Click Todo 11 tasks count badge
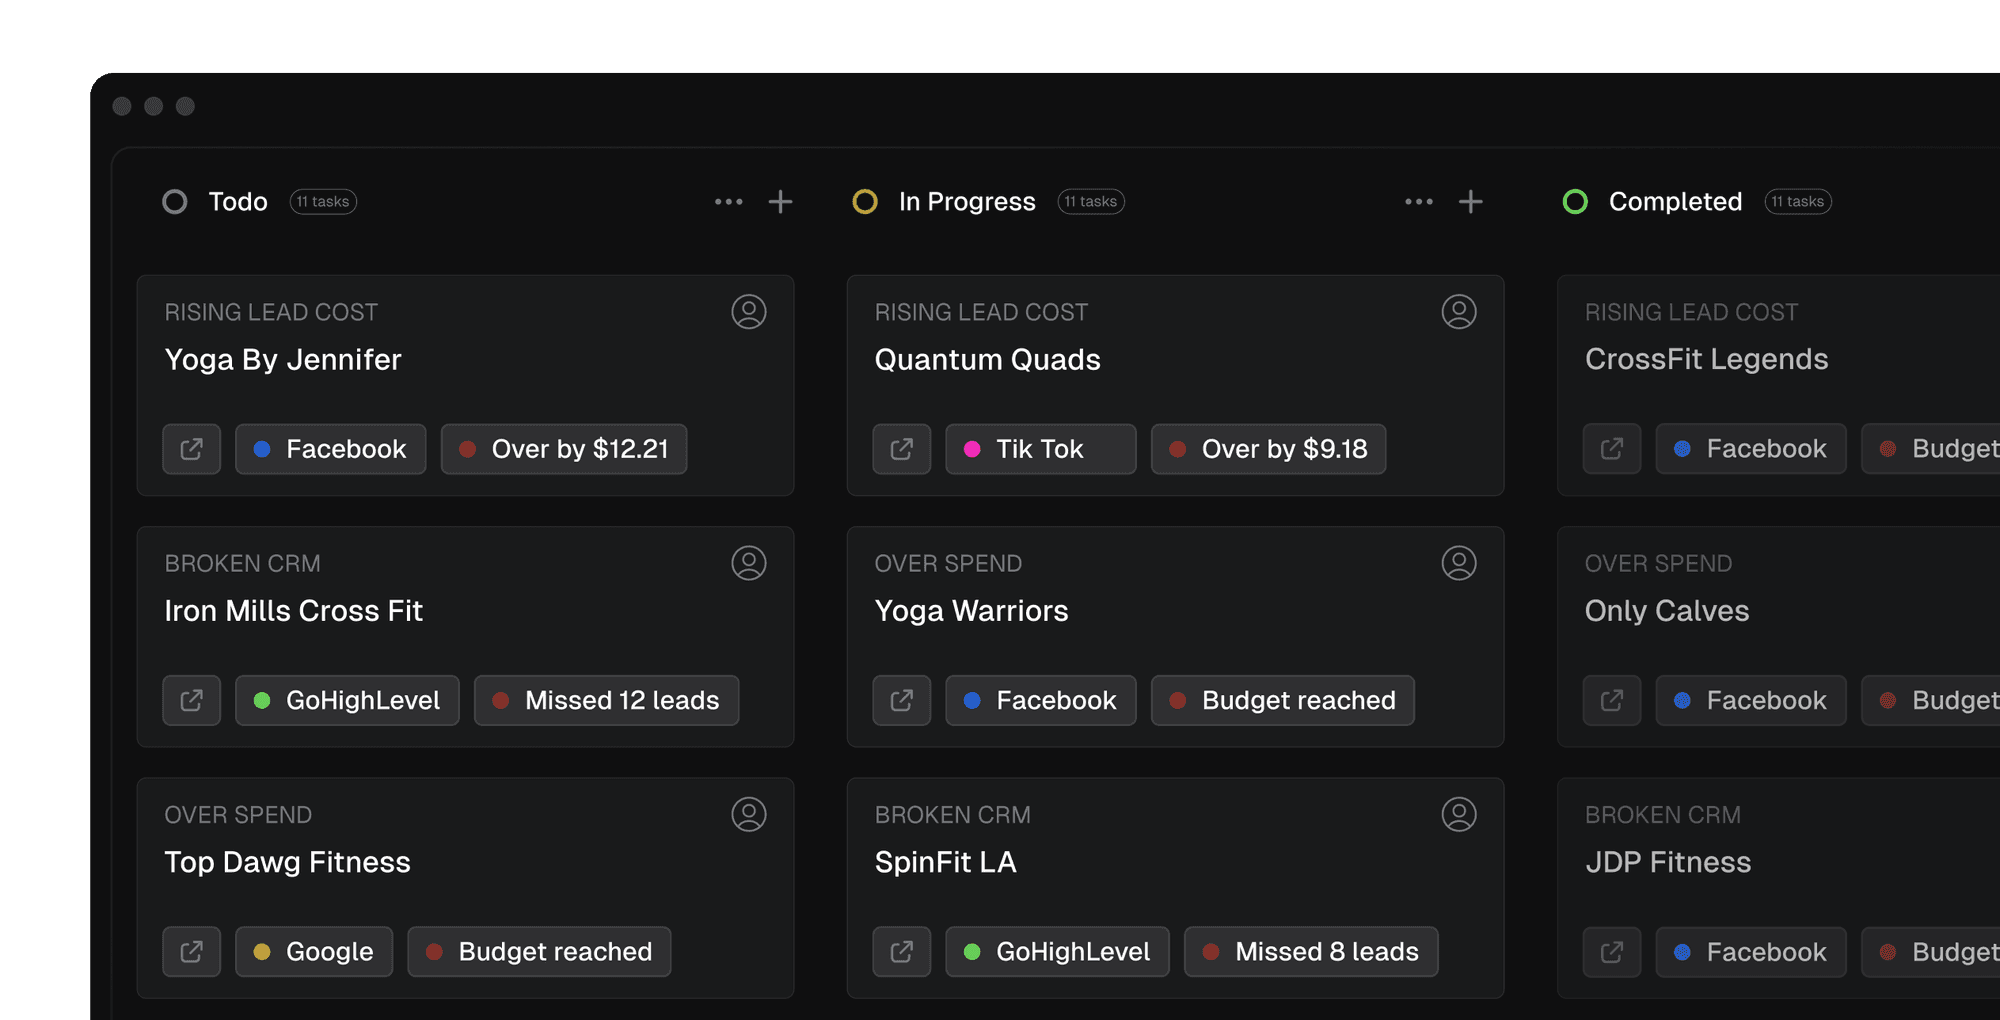Viewport: 2000px width, 1020px height. pos(323,202)
